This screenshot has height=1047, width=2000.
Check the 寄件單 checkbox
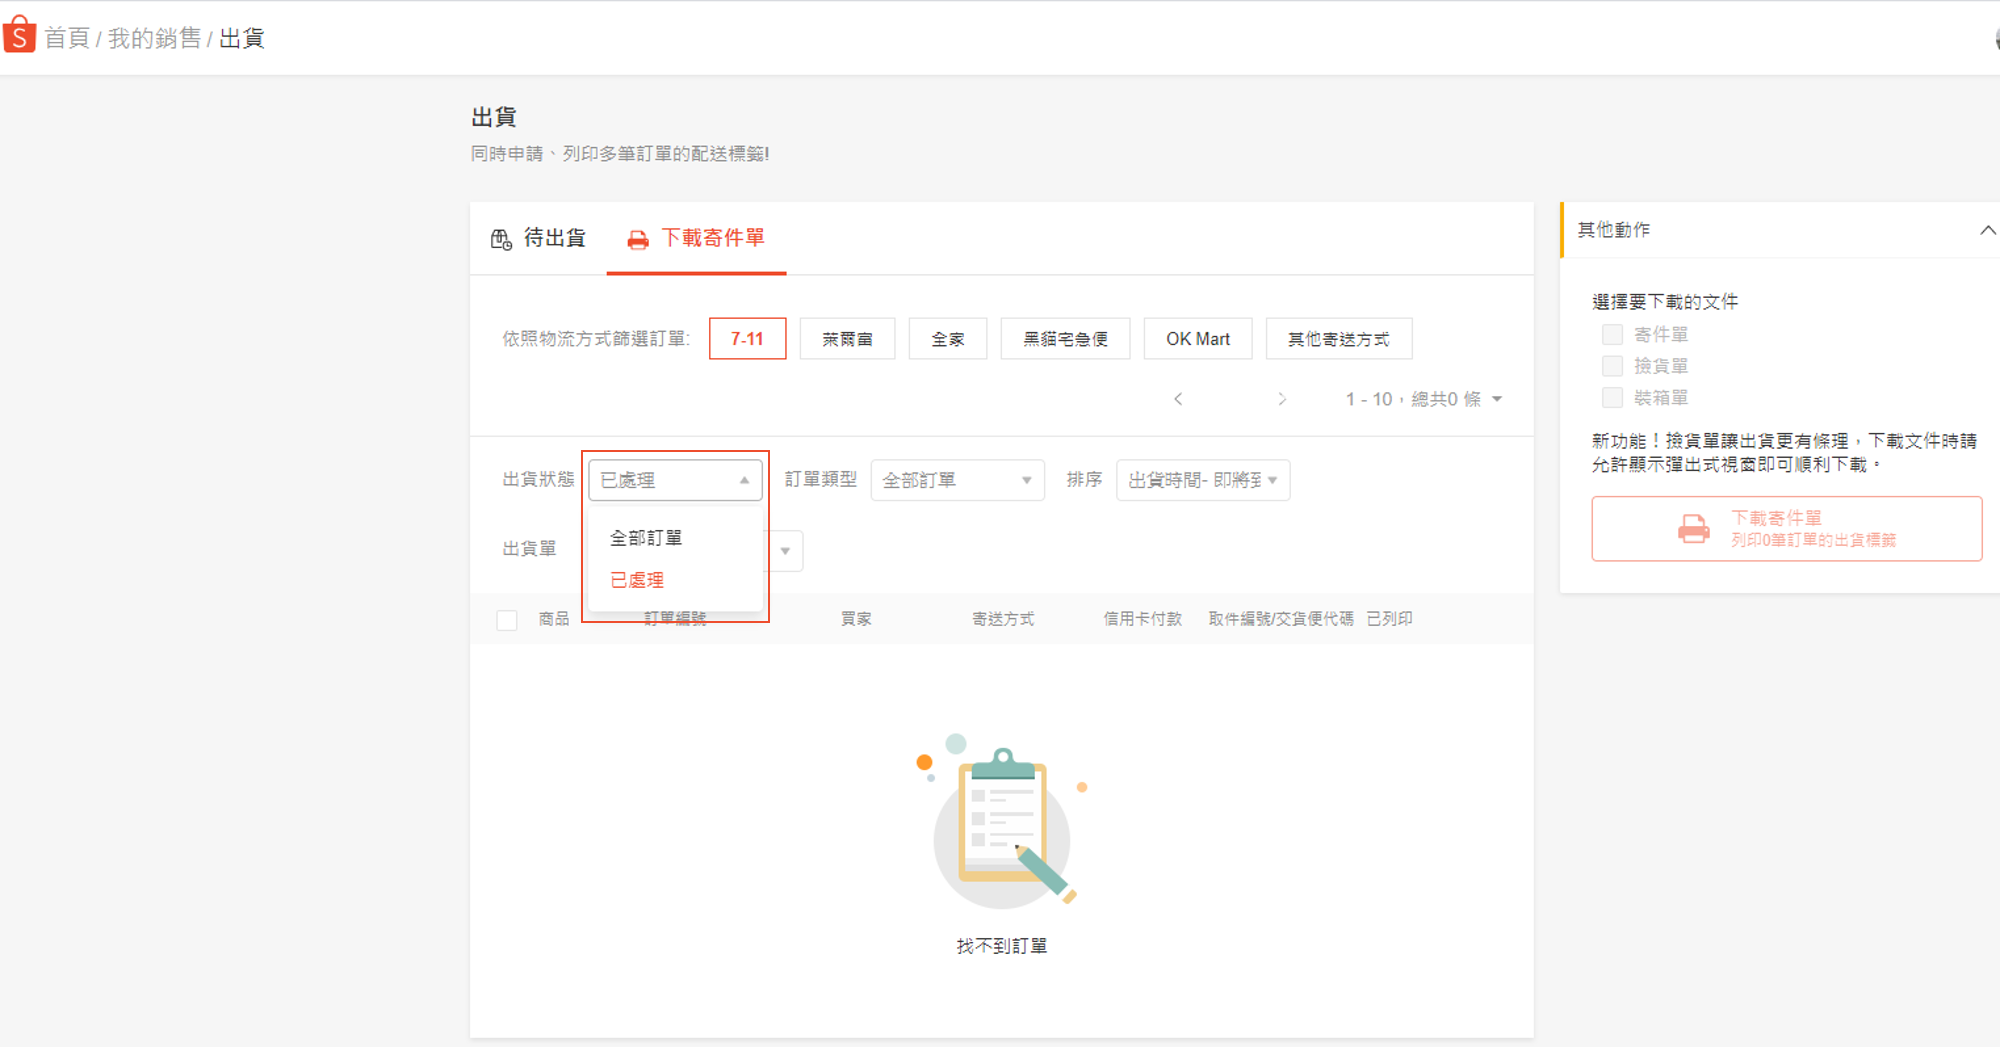pos(1611,334)
